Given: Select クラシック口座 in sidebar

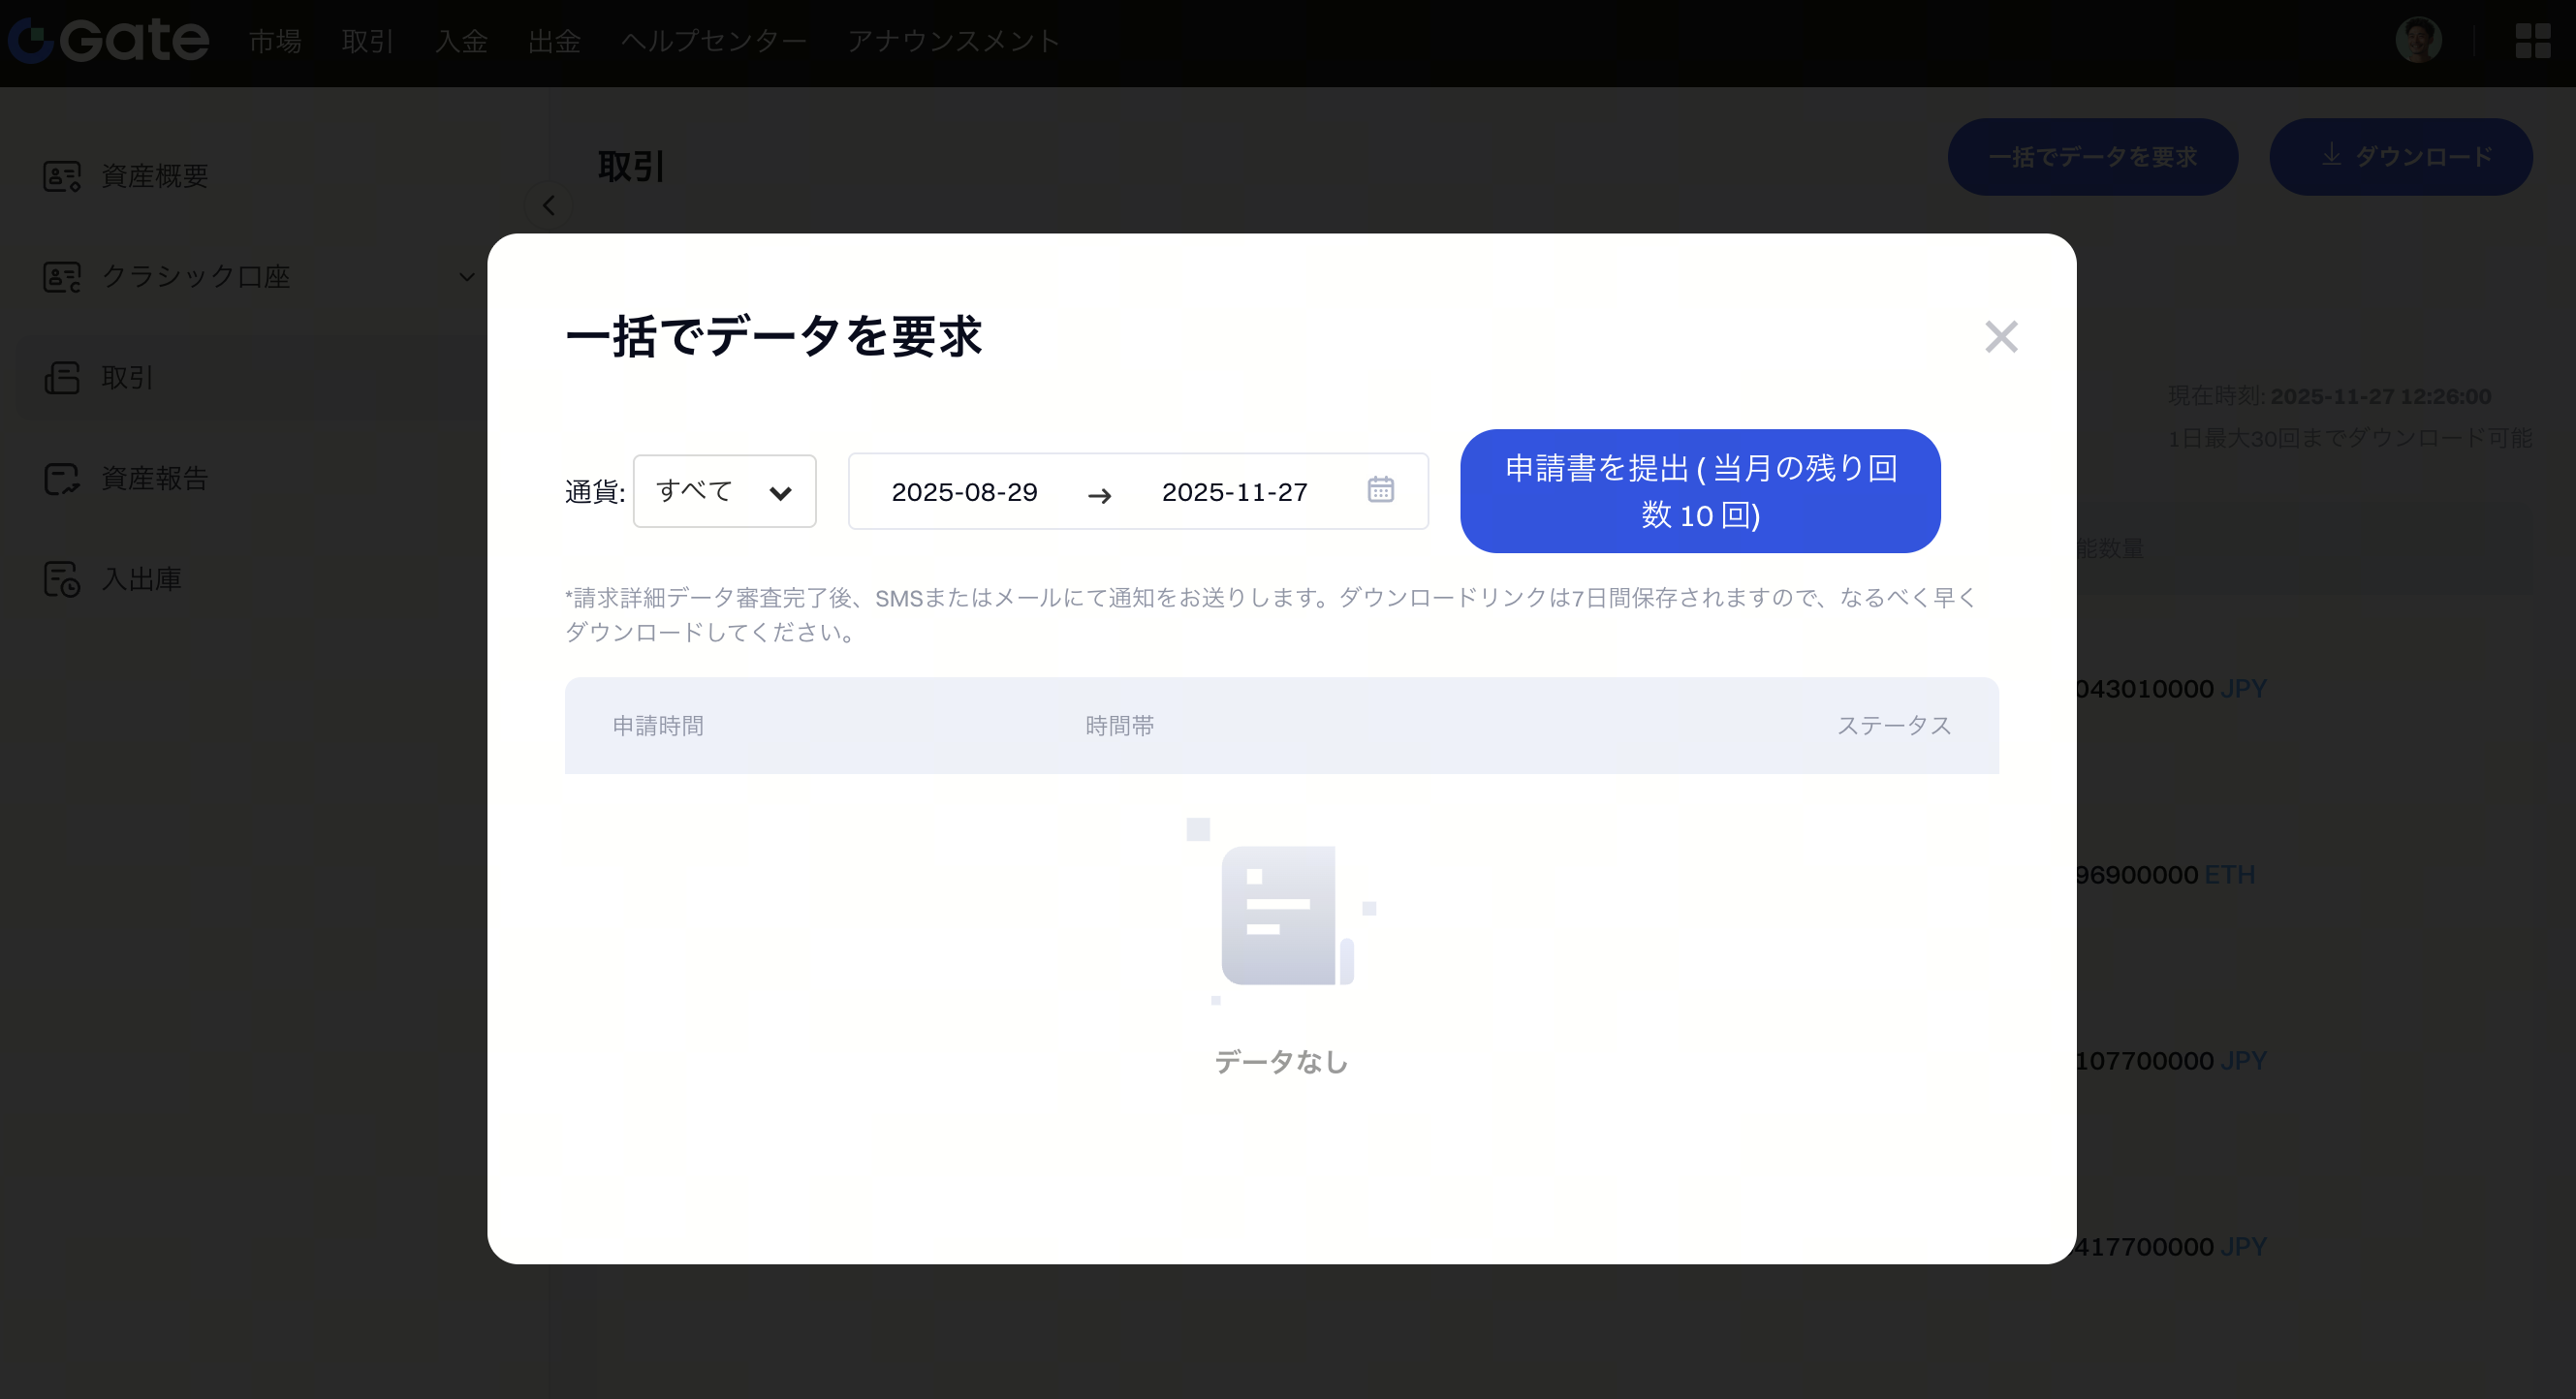Looking at the screenshot, I should click(196, 276).
